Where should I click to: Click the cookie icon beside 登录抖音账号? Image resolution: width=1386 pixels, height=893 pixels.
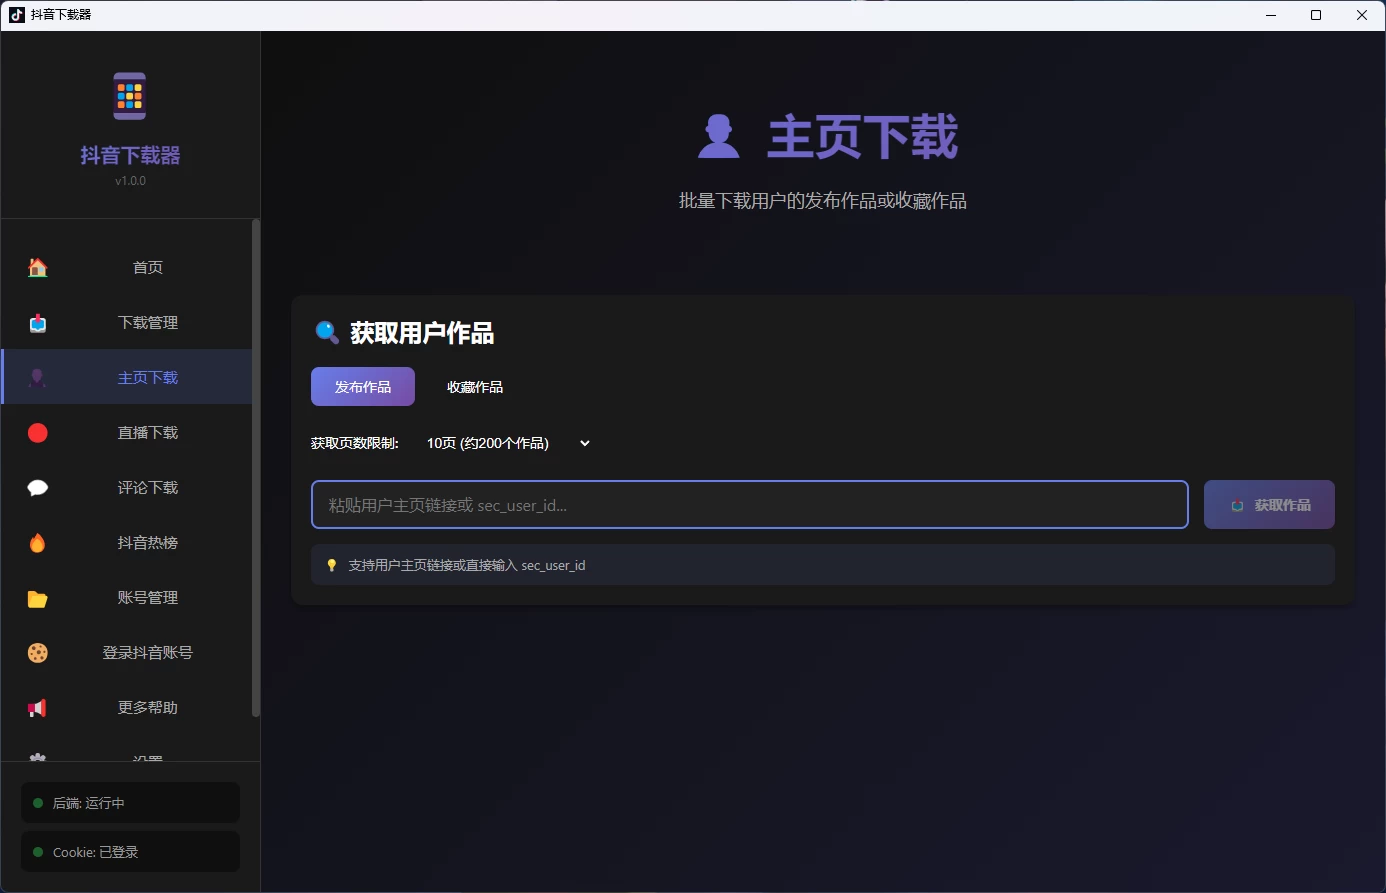pos(38,652)
